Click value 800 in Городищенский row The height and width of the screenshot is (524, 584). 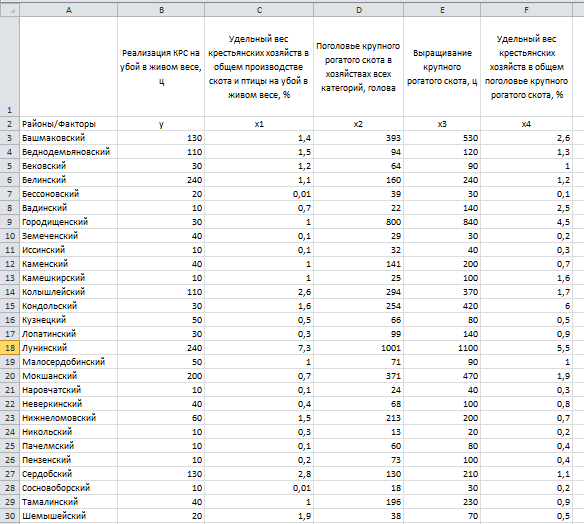click(358, 222)
